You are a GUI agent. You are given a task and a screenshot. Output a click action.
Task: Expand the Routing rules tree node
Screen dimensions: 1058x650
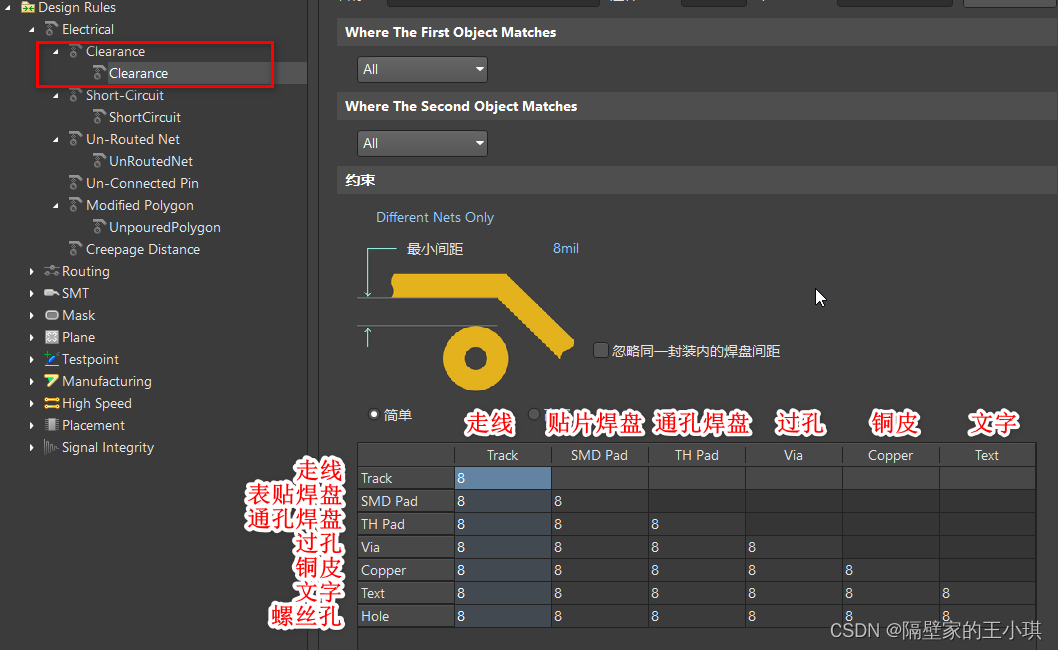pyautogui.click(x=32, y=271)
